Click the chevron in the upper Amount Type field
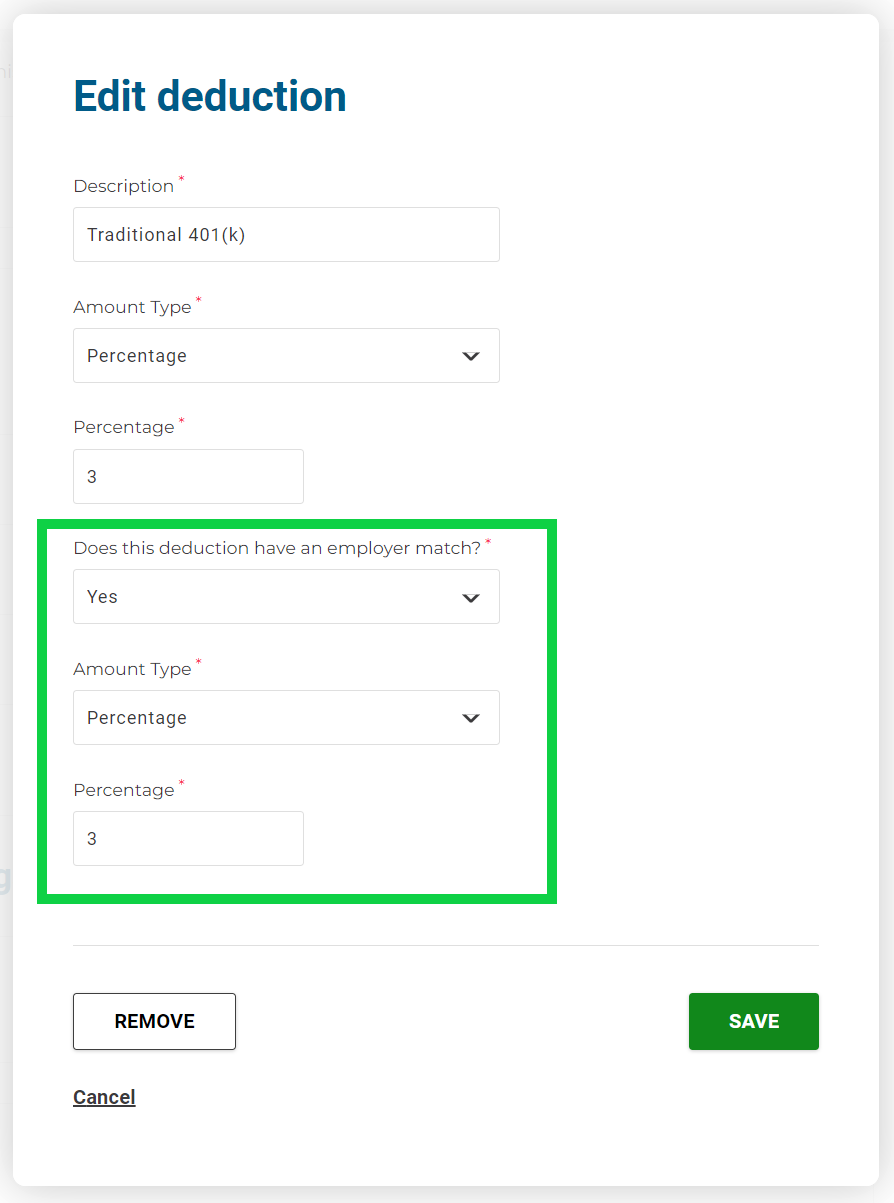The width and height of the screenshot is (894, 1203). (x=471, y=356)
